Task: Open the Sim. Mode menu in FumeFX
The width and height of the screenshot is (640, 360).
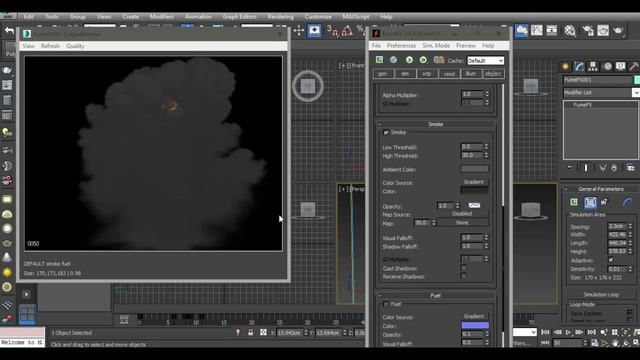Action: [x=436, y=46]
